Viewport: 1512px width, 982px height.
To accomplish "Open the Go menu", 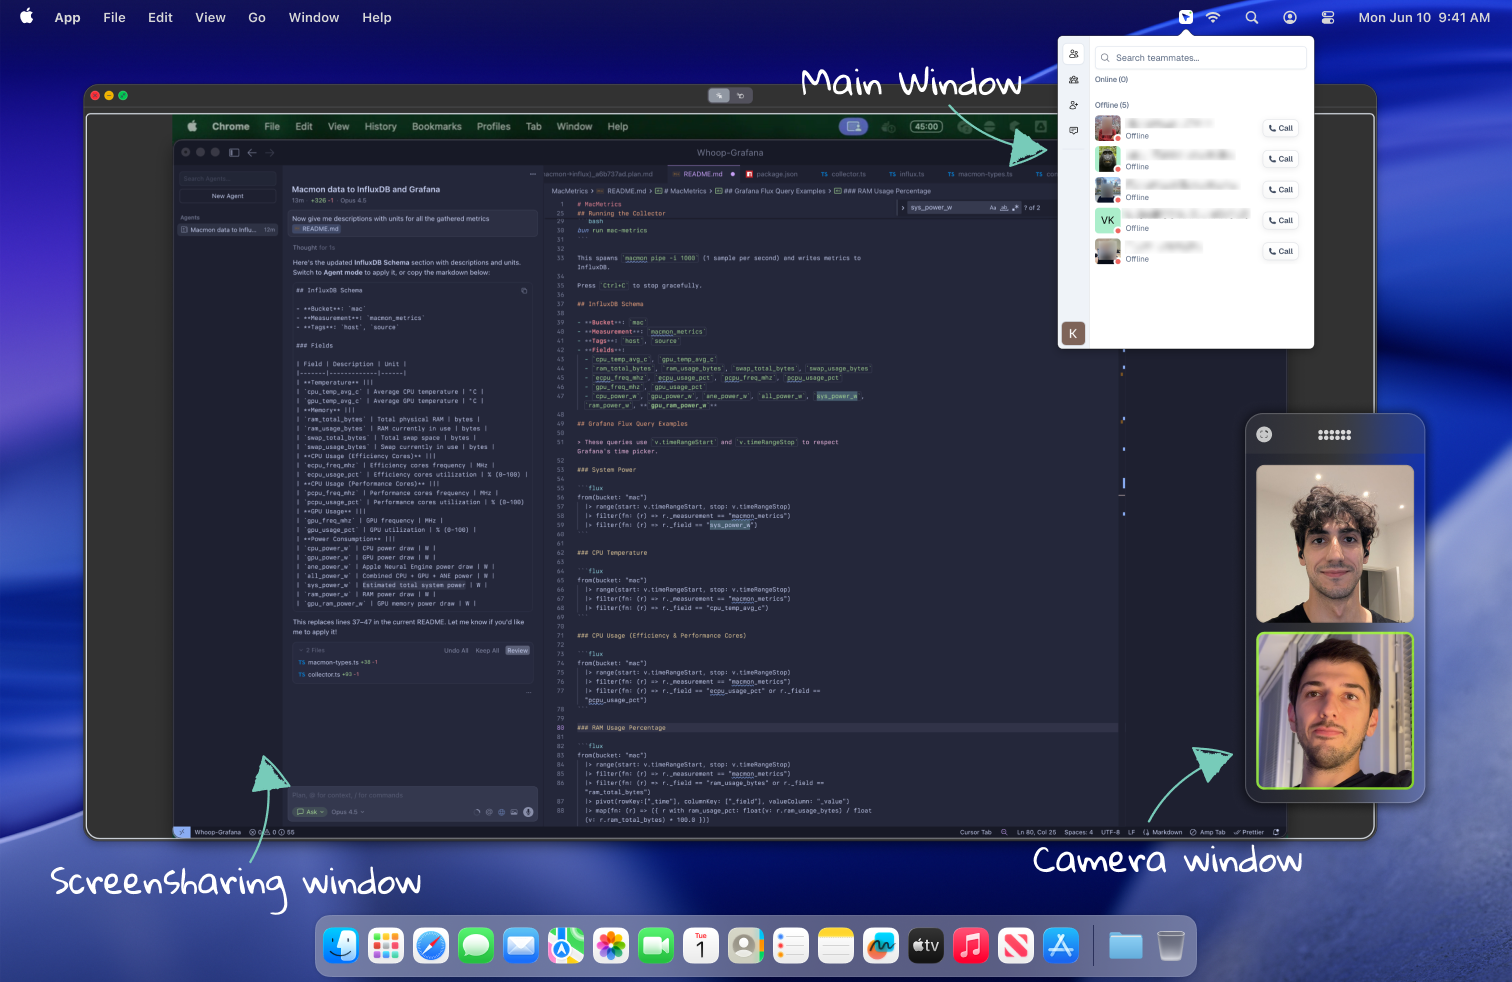I will coord(257,17).
